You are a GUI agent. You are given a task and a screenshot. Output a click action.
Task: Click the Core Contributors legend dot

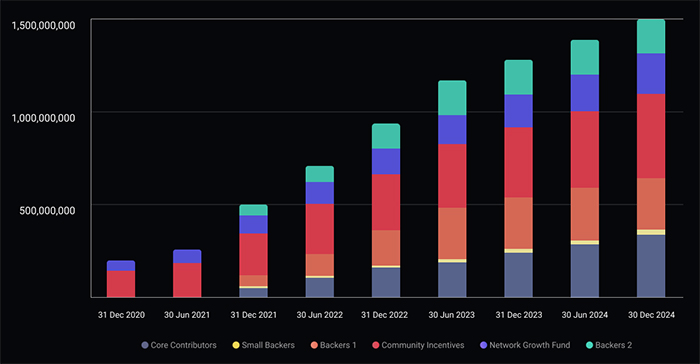click(x=145, y=345)
